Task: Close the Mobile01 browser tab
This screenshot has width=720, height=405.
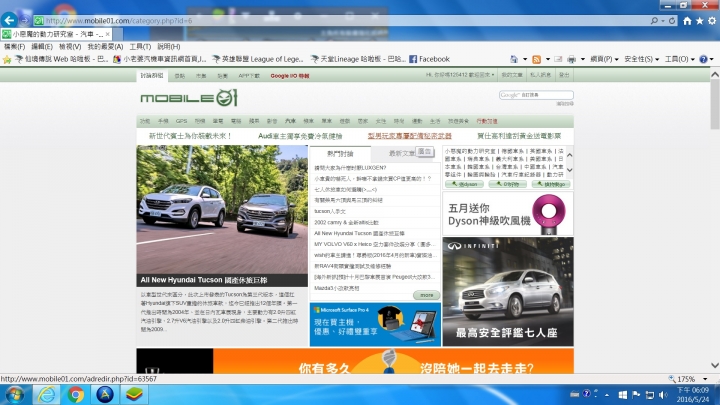Action: [x=107, y=34]
